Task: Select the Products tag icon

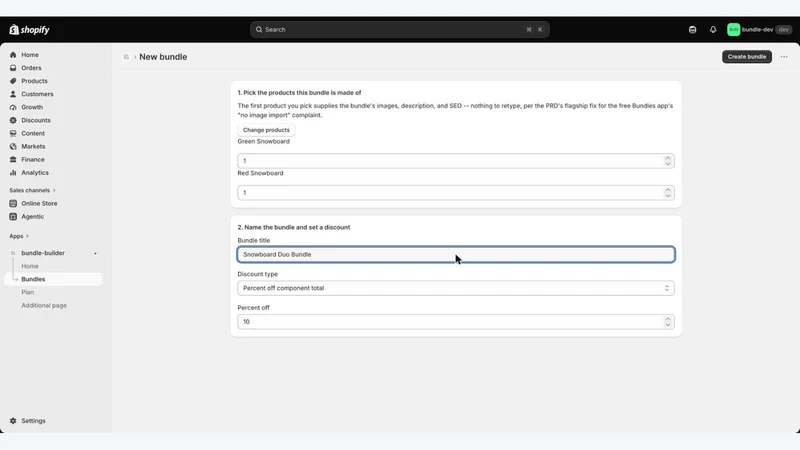Action: coord(13,81)
